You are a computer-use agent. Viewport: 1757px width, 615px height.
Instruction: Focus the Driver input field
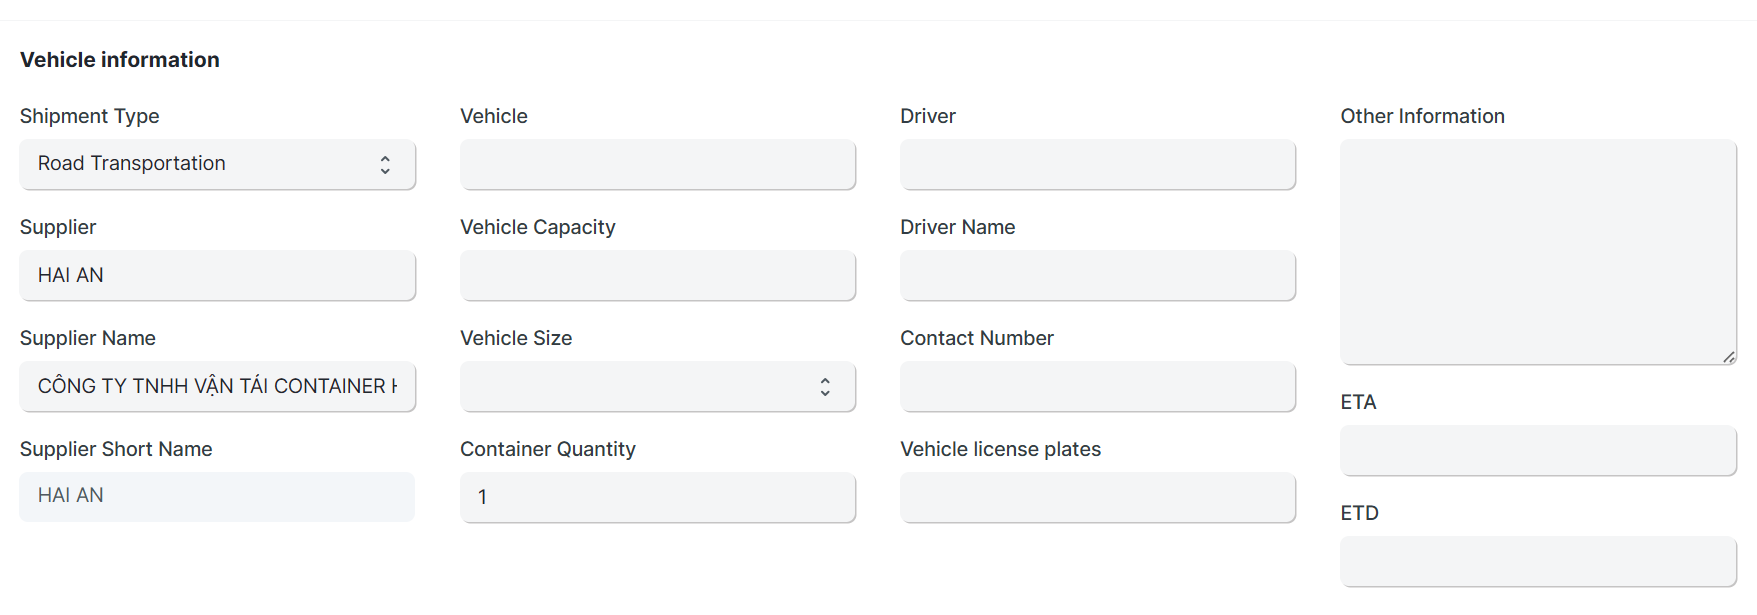pyautogui.click(x=1097, y=165)
